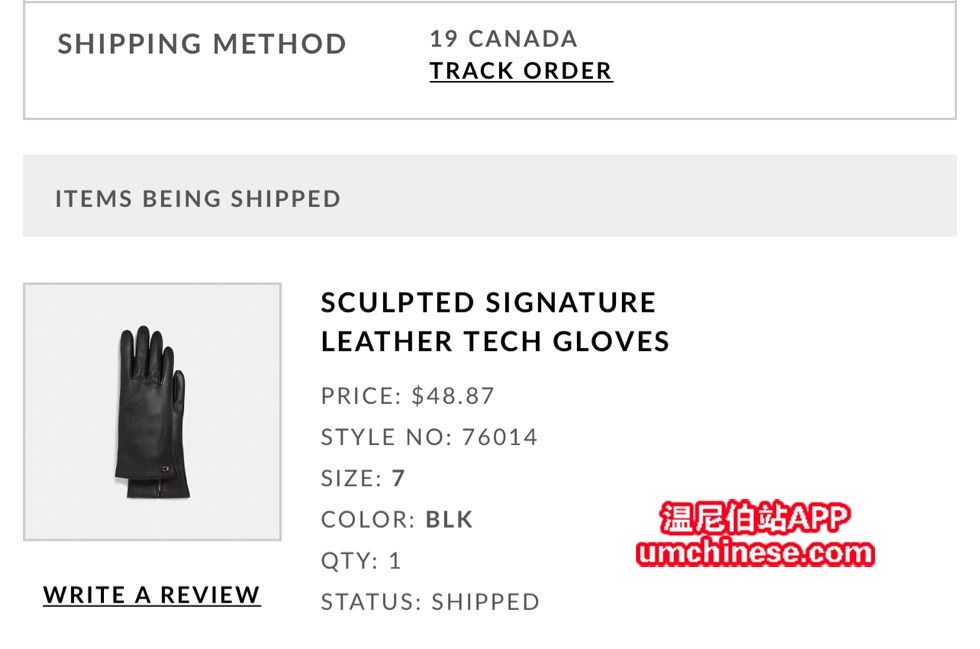Select the Qty 1 line
Screen dimensions: 980x649
(x=361, y=561)
